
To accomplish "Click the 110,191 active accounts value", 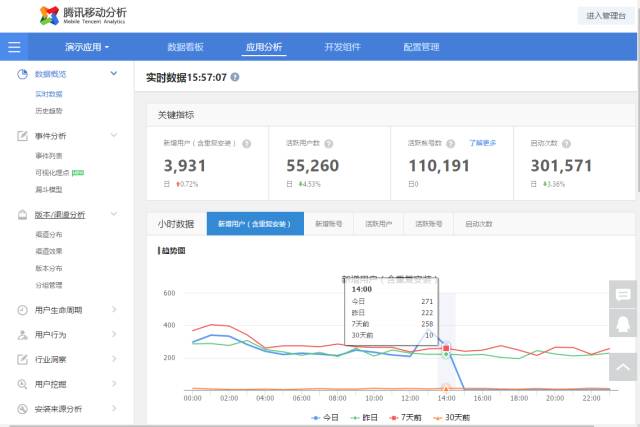I will (x=439, y=166).
